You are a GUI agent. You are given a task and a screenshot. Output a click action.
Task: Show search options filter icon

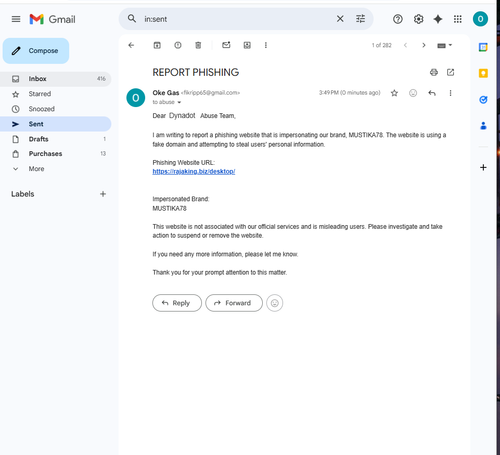click(x=360, y=19)
